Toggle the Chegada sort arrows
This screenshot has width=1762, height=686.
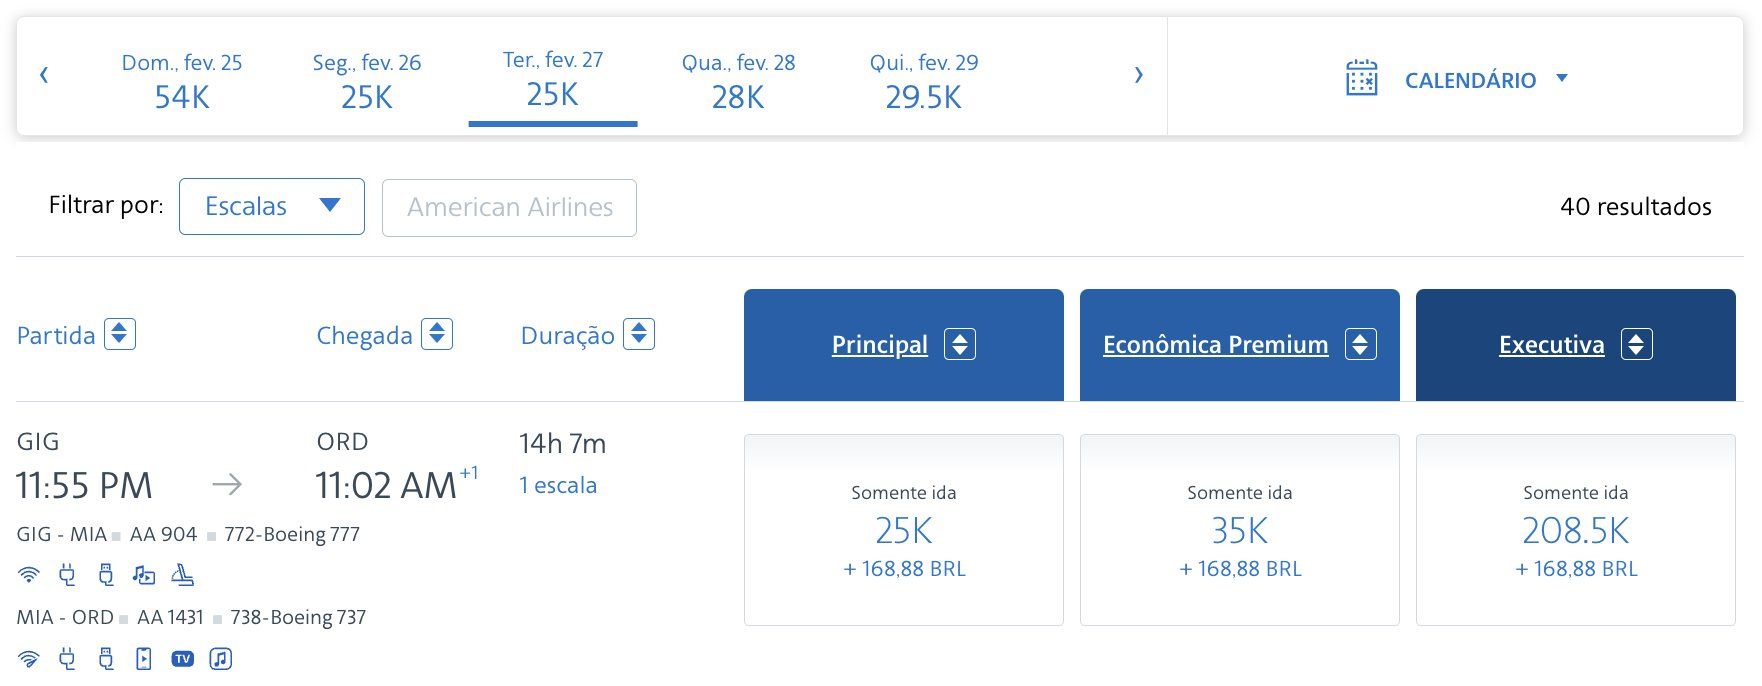coord(437,334)
